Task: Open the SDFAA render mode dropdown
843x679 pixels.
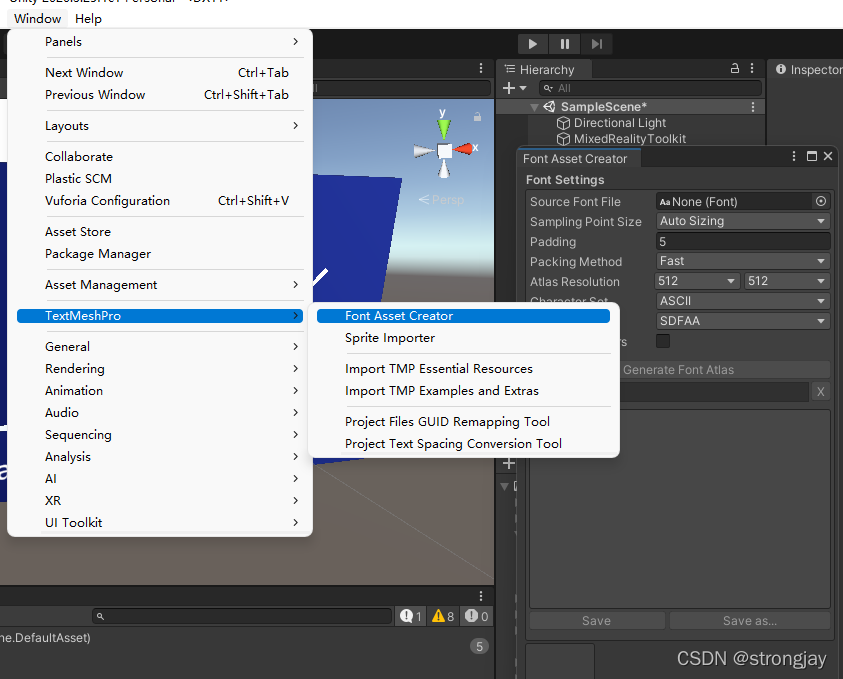Action: coord(743,321)
